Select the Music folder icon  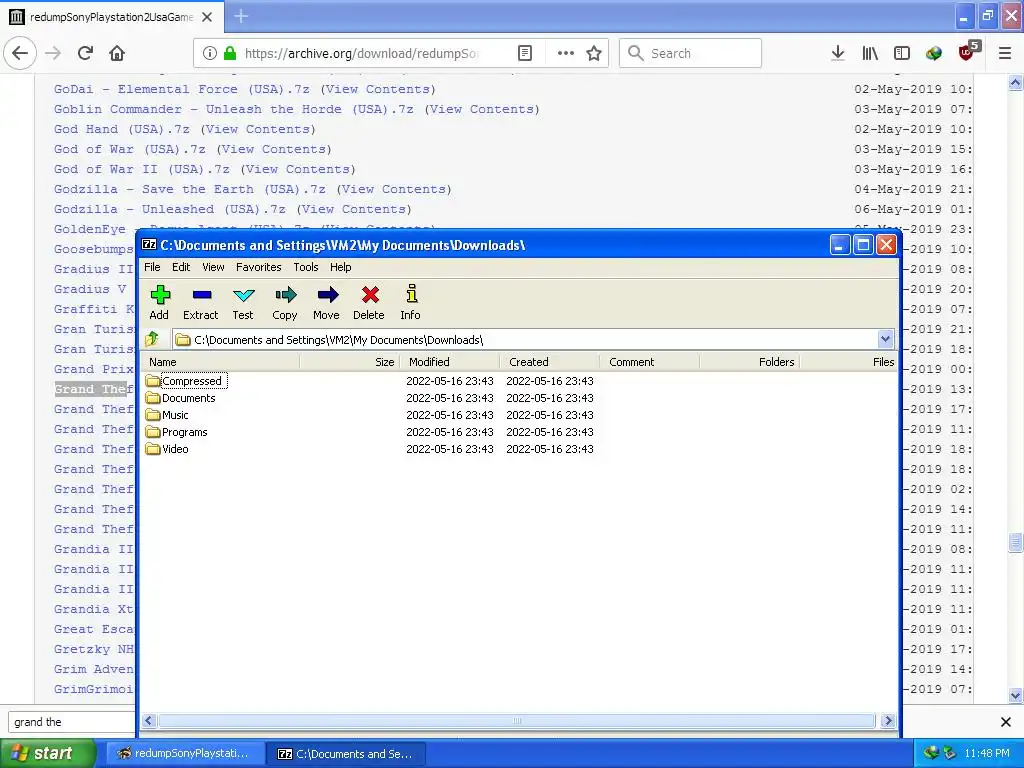click(153, 415)
